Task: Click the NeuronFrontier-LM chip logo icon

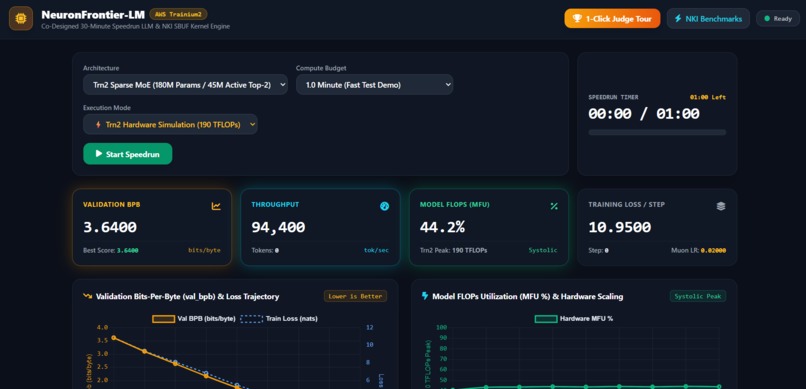Action: pos(21,18)
